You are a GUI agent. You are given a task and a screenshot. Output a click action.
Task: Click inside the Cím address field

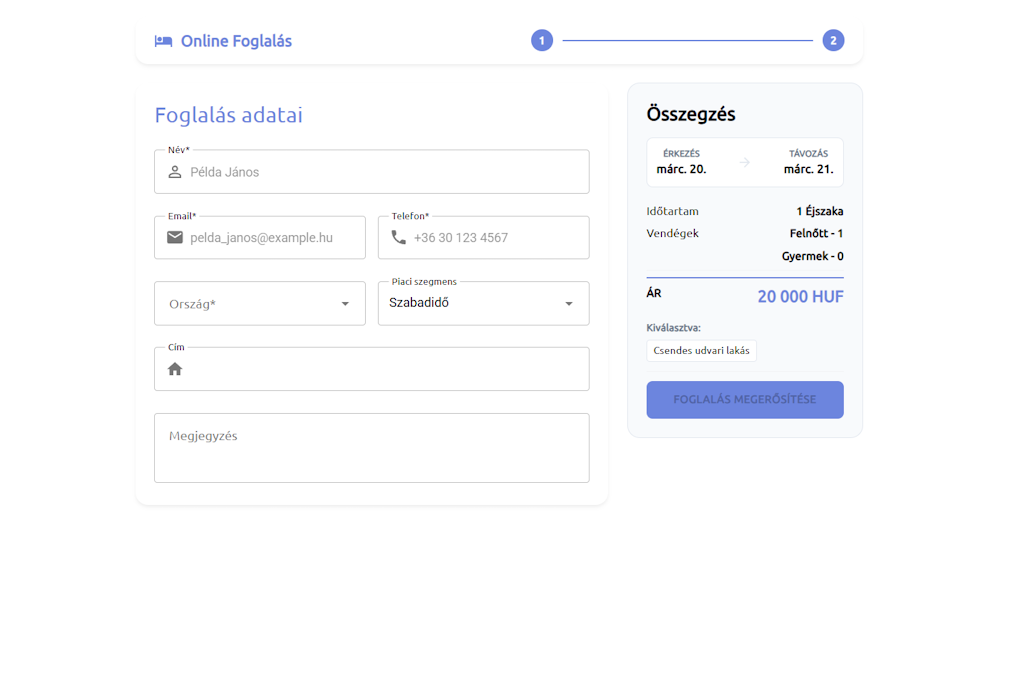[385, 369]
